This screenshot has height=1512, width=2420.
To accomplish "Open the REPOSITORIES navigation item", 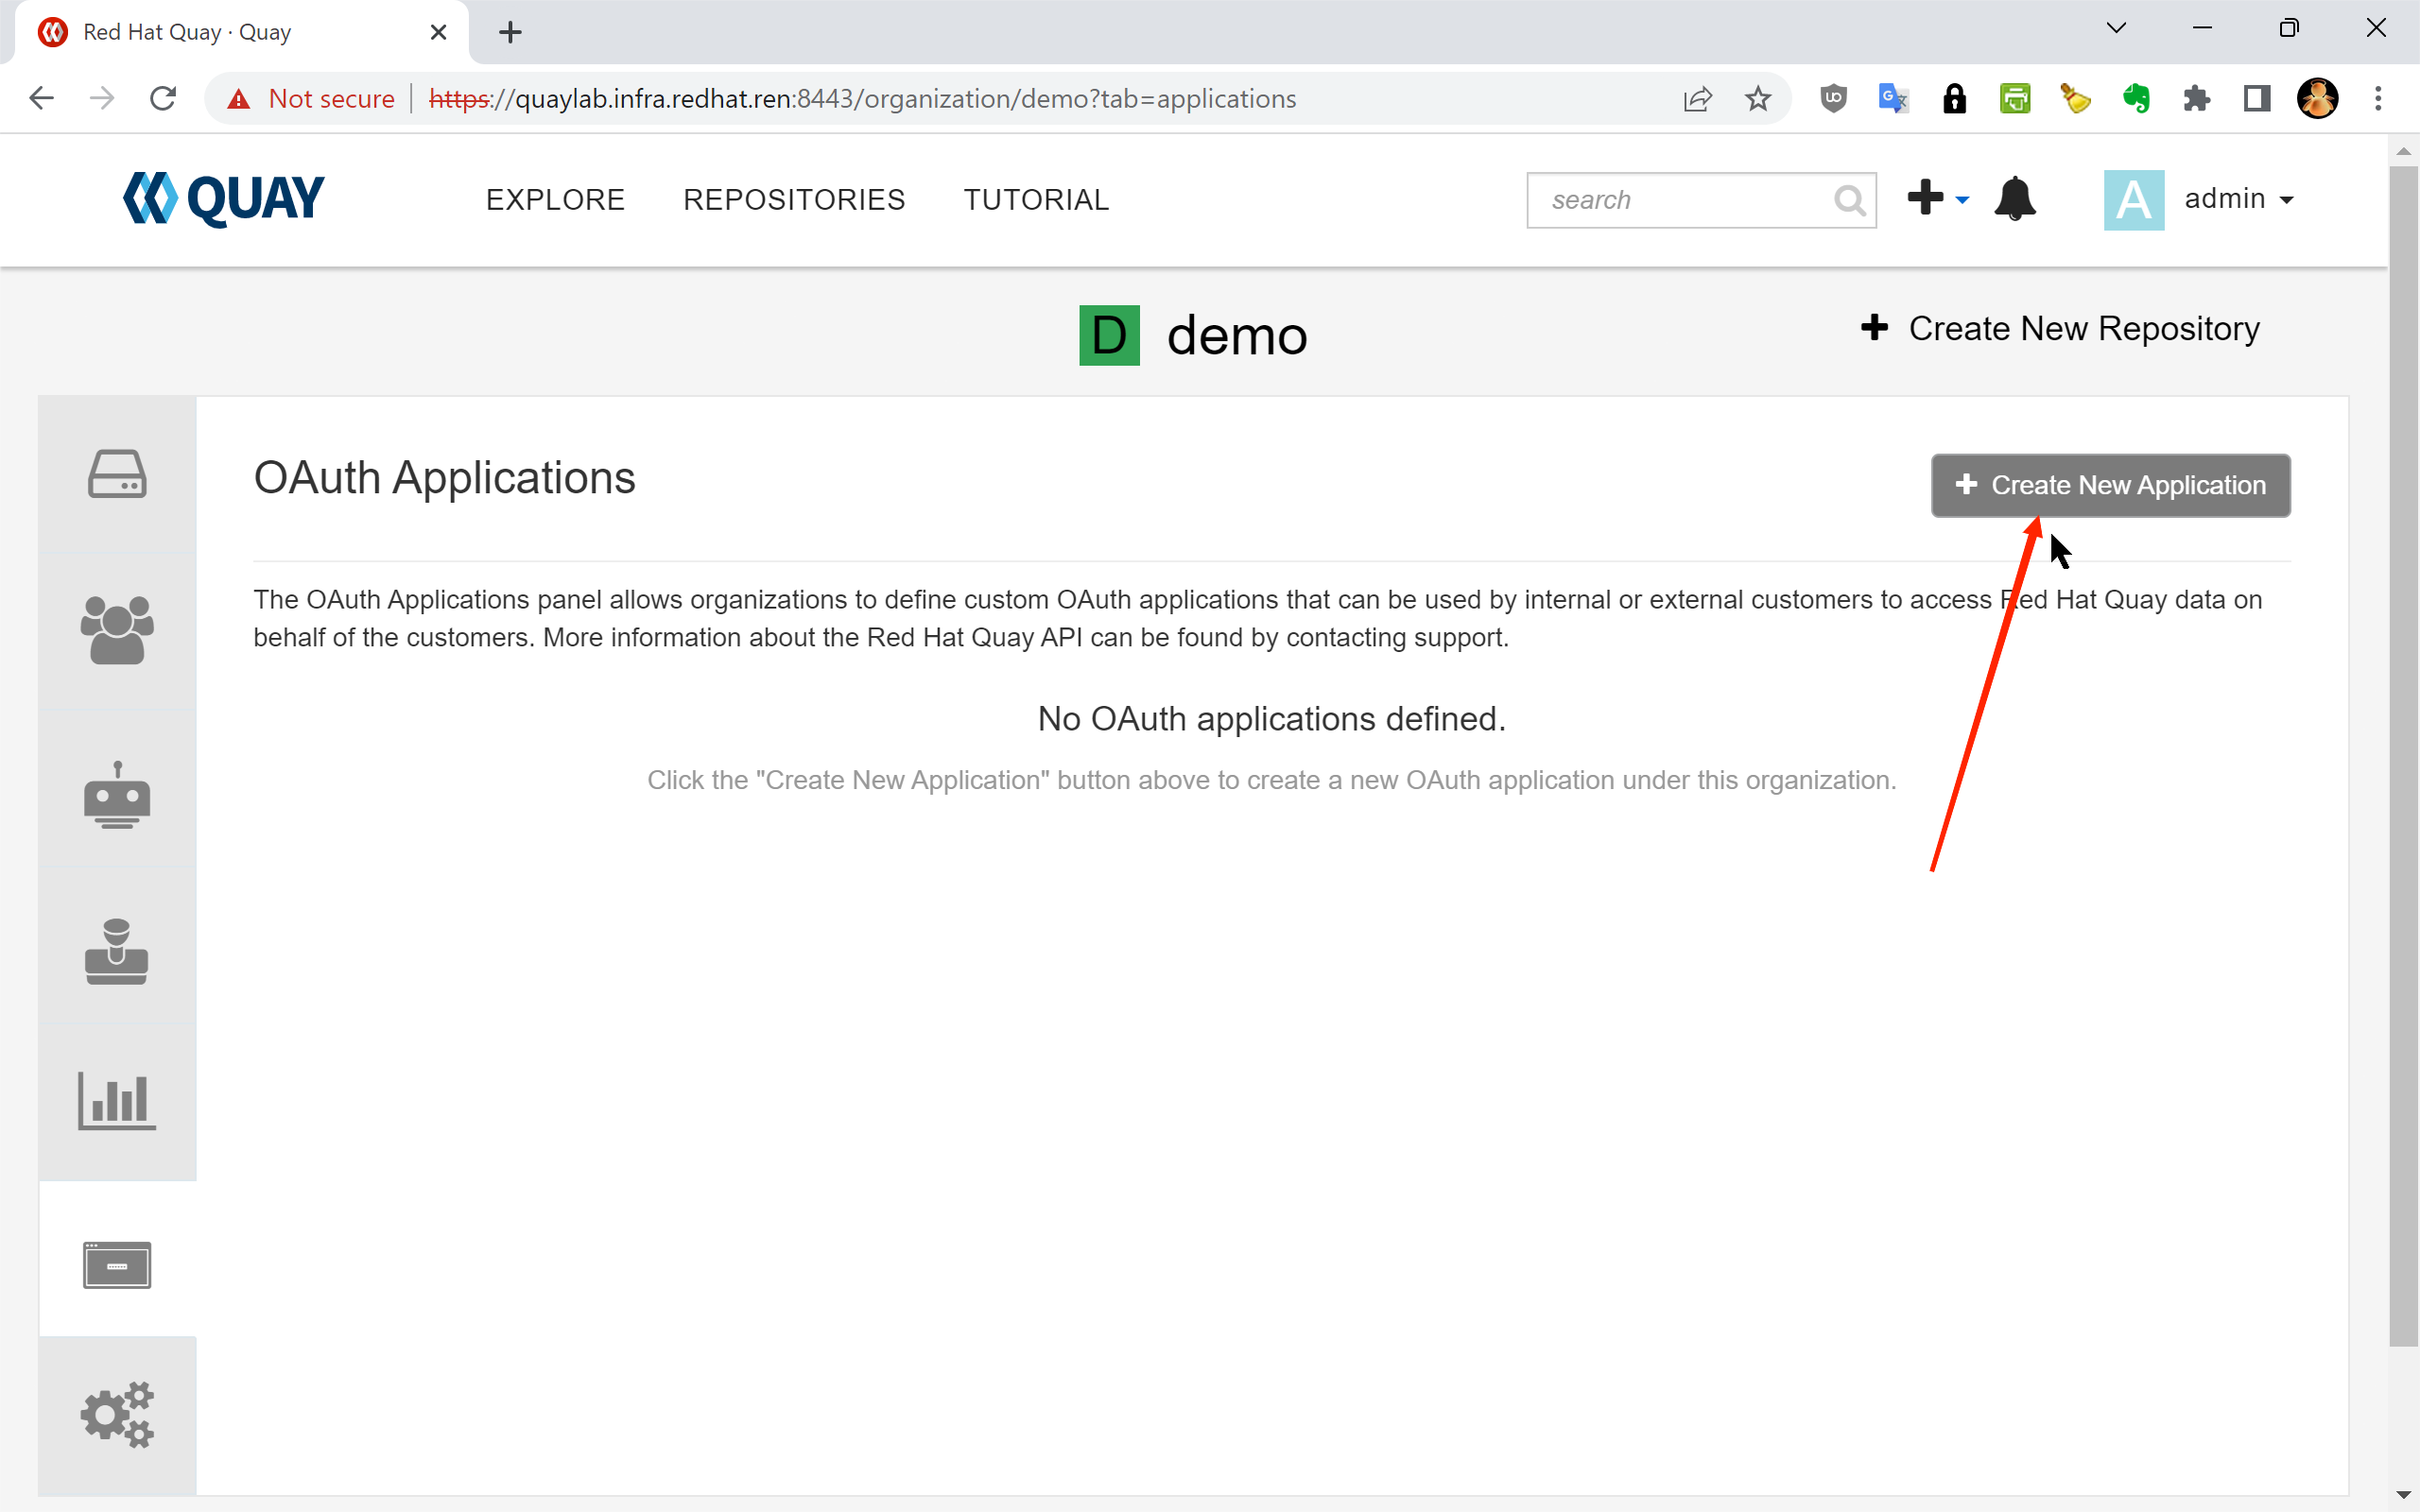I will coord(794,200).
